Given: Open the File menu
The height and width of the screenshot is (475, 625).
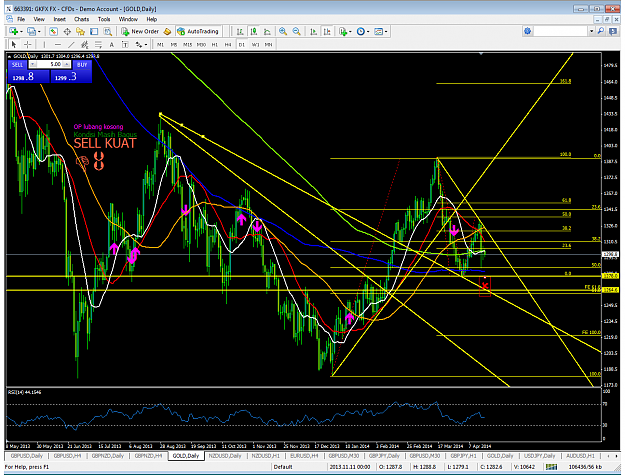Looking at the screenshot, I should click(21, 19).
